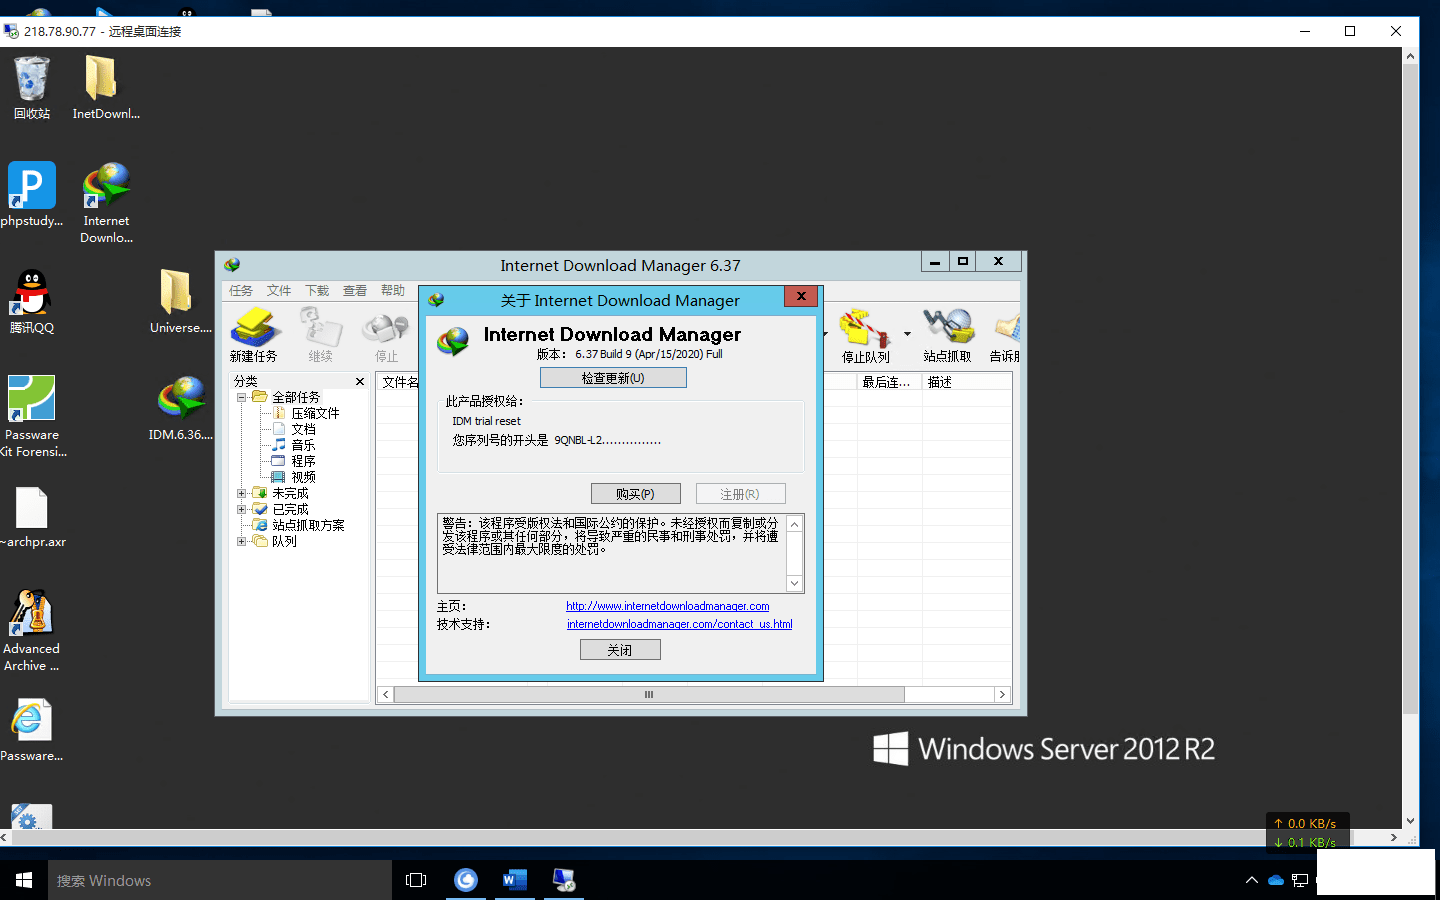Select the InetDownl... folder on the desktop

point(106,87)
